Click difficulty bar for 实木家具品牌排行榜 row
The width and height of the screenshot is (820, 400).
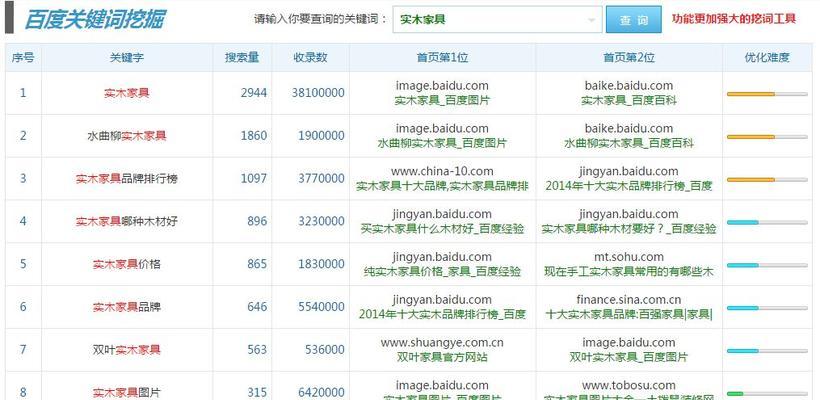(x=767, y=180)
